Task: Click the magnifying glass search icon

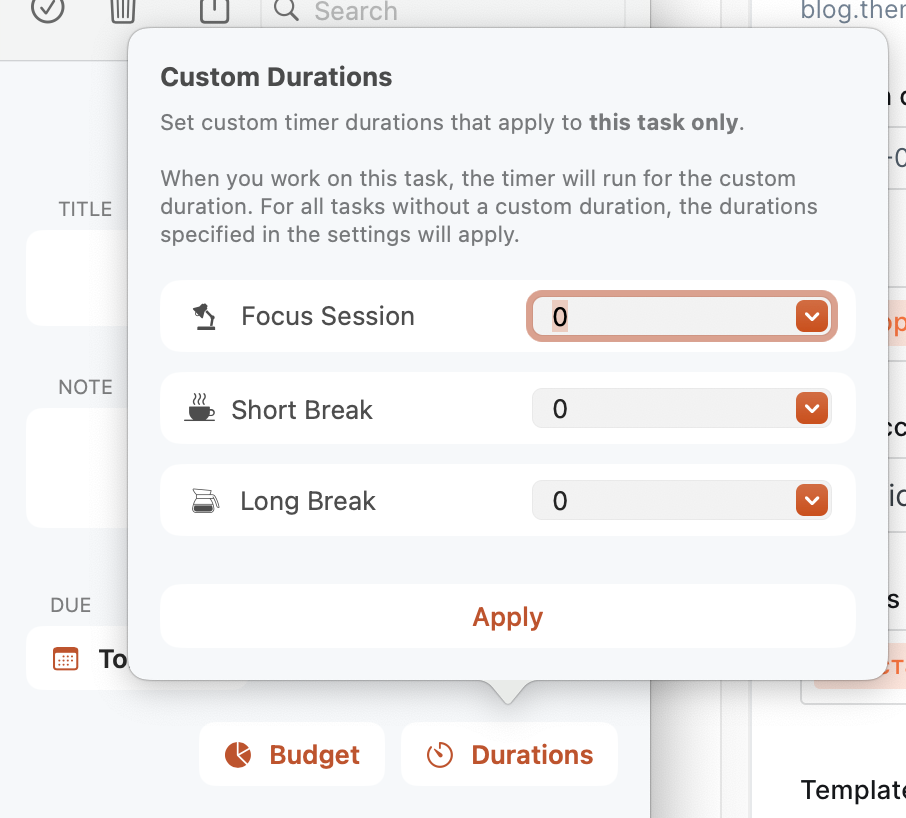Action: coord(286,11)
